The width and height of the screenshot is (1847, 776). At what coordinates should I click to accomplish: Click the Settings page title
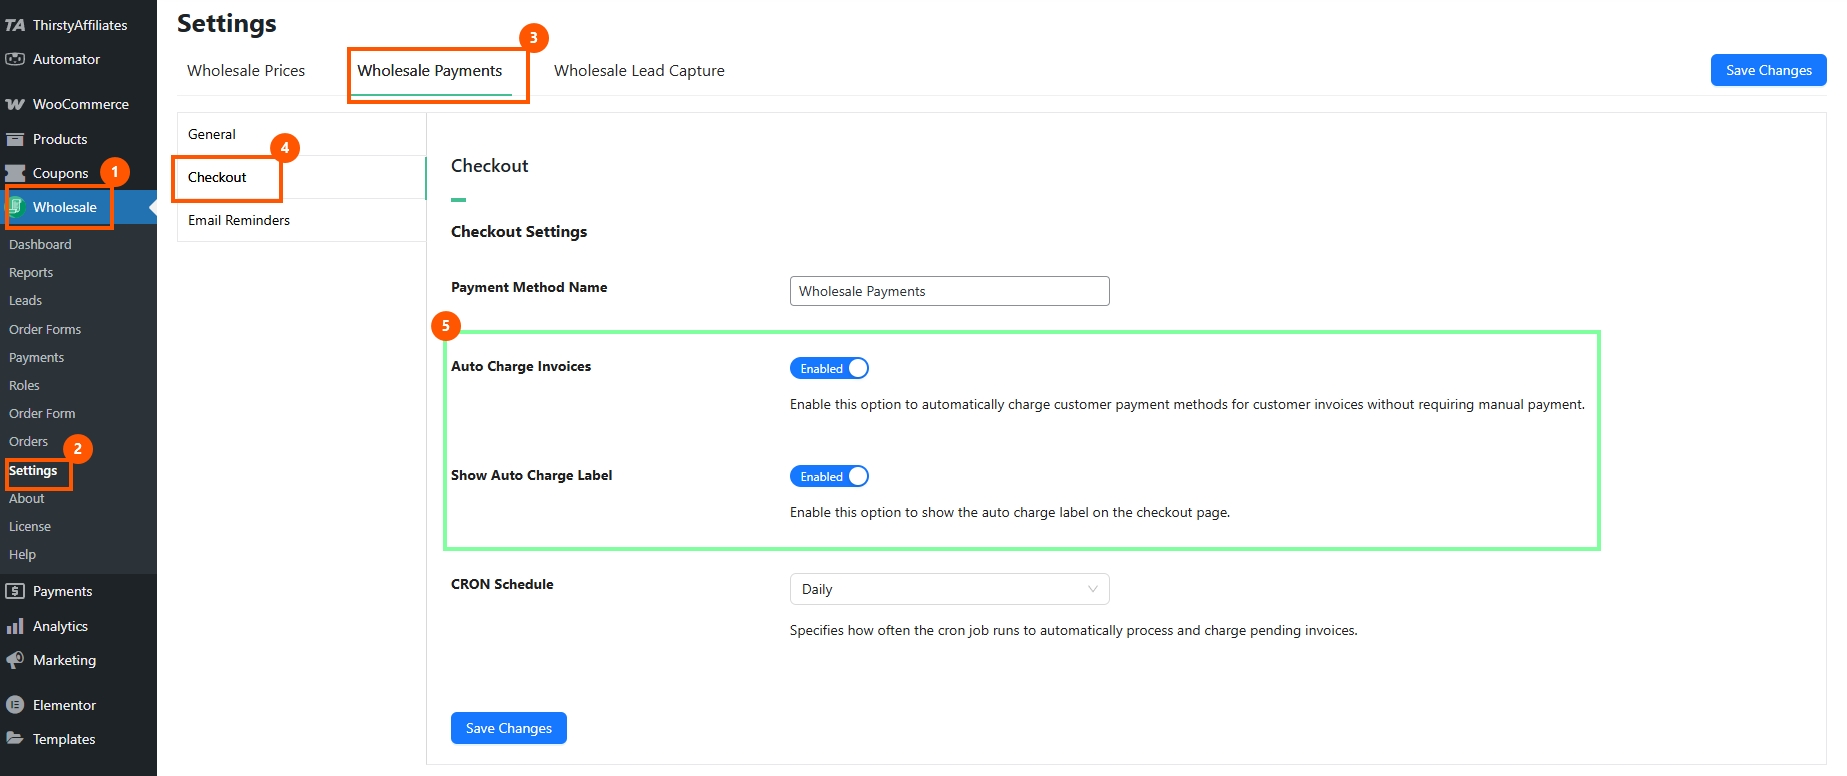227,23
